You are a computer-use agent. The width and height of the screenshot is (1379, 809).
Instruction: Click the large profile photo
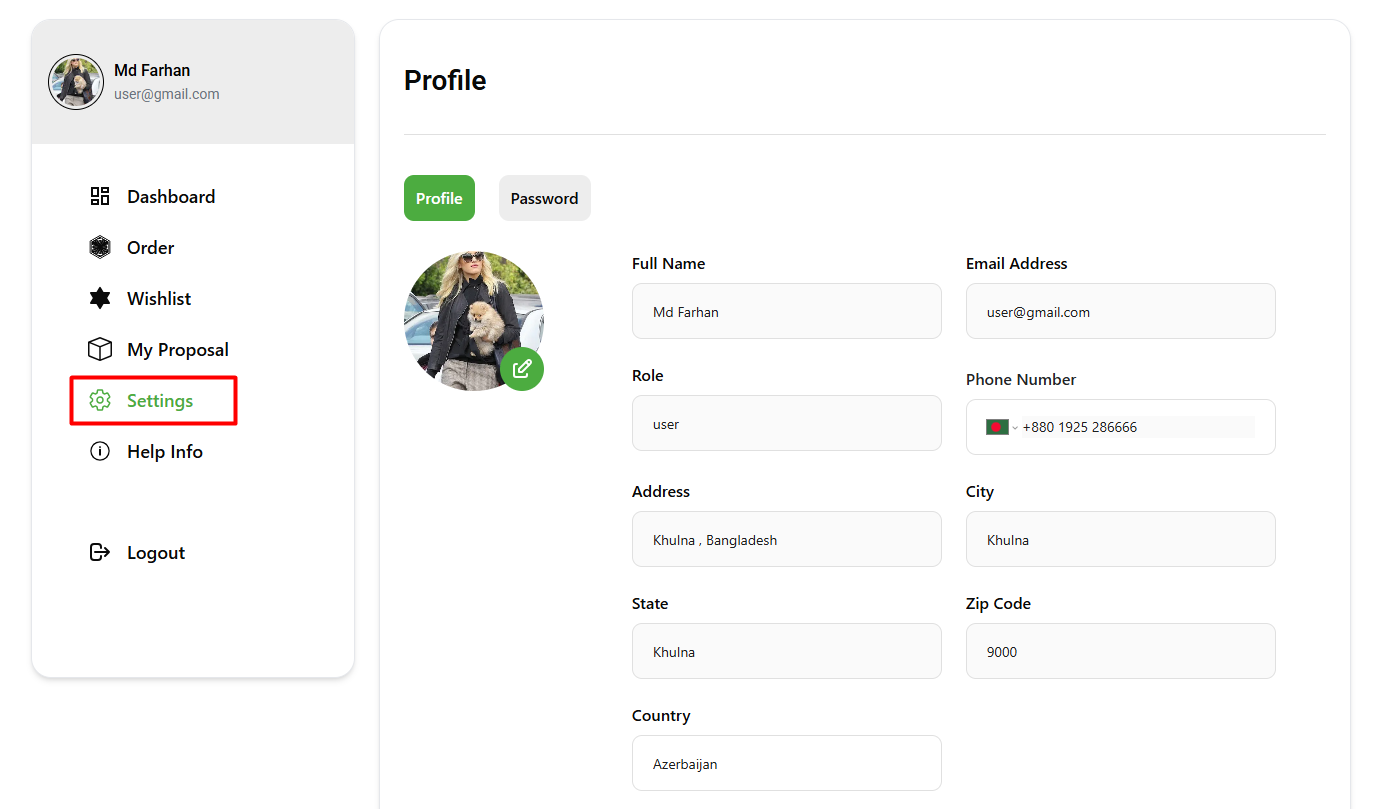tap(474, 321)
